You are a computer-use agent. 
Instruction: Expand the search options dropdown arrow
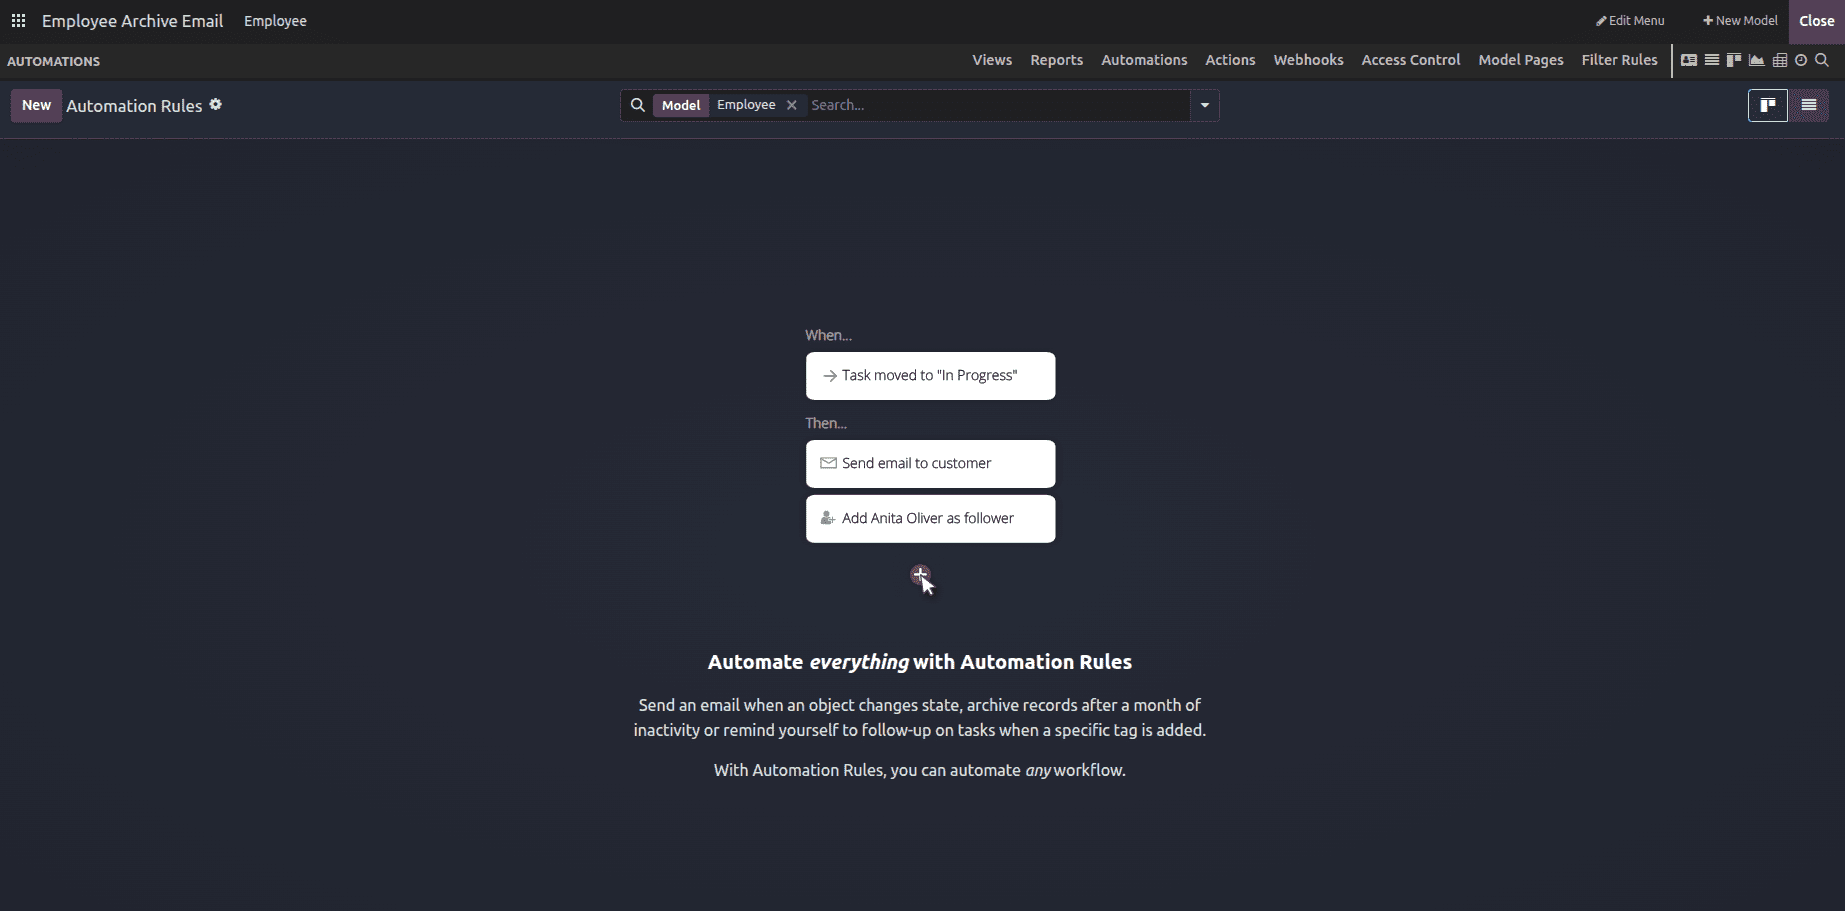point(1204,105)
